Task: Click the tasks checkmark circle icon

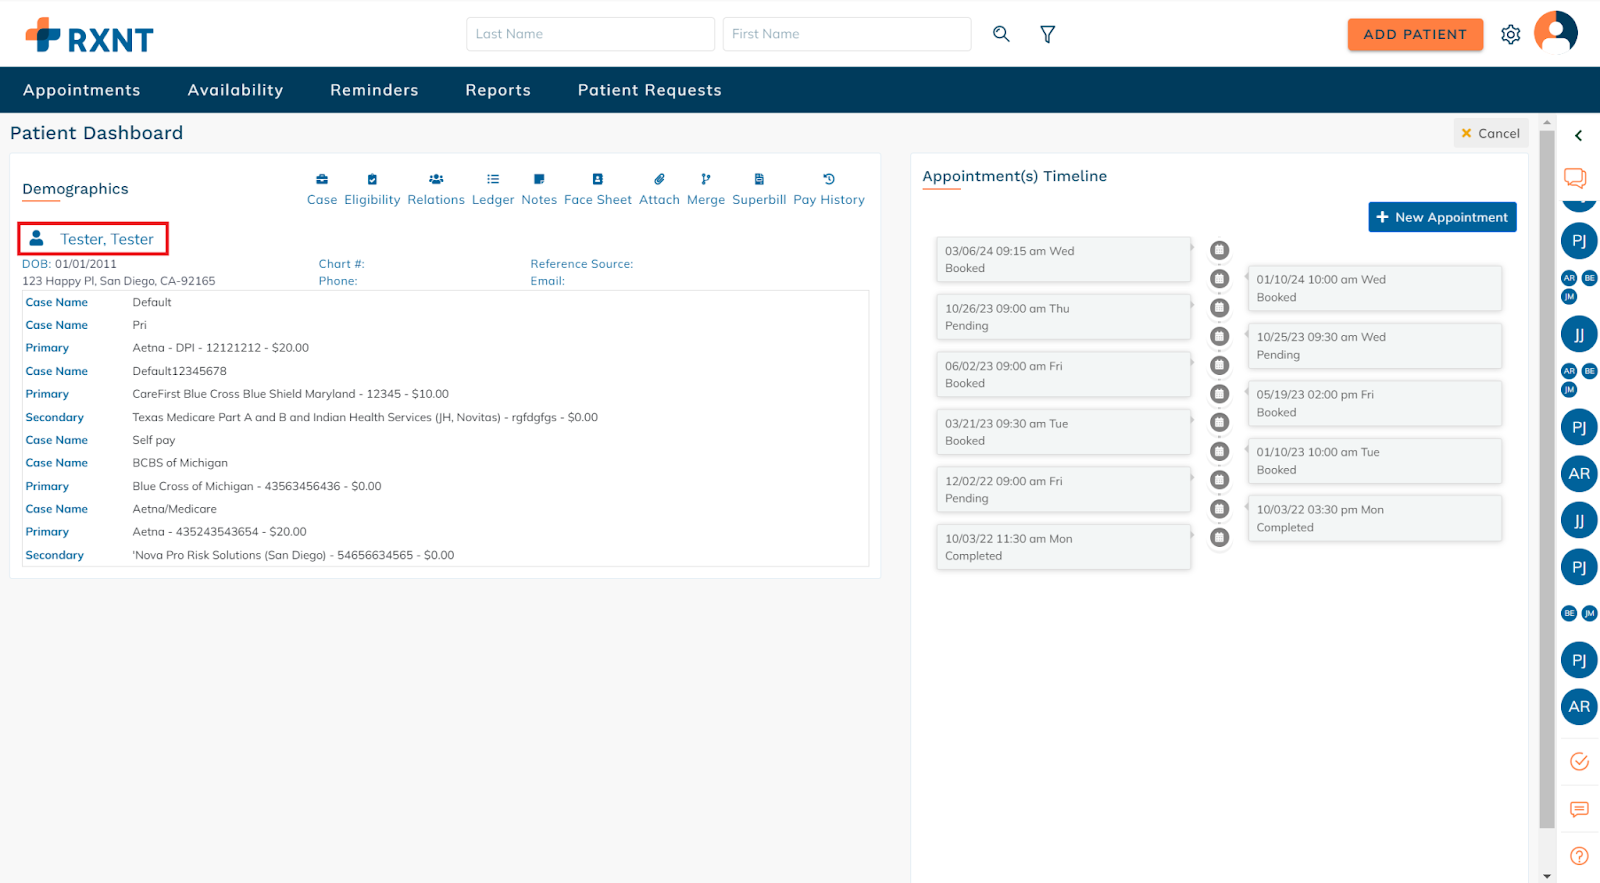Action: 1580,762
